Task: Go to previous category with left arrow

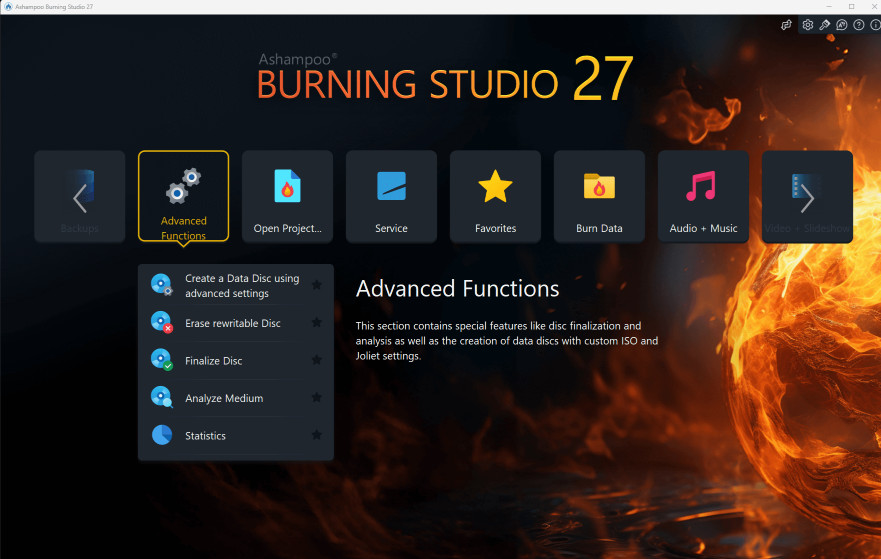Action: (x=79, y=197)
